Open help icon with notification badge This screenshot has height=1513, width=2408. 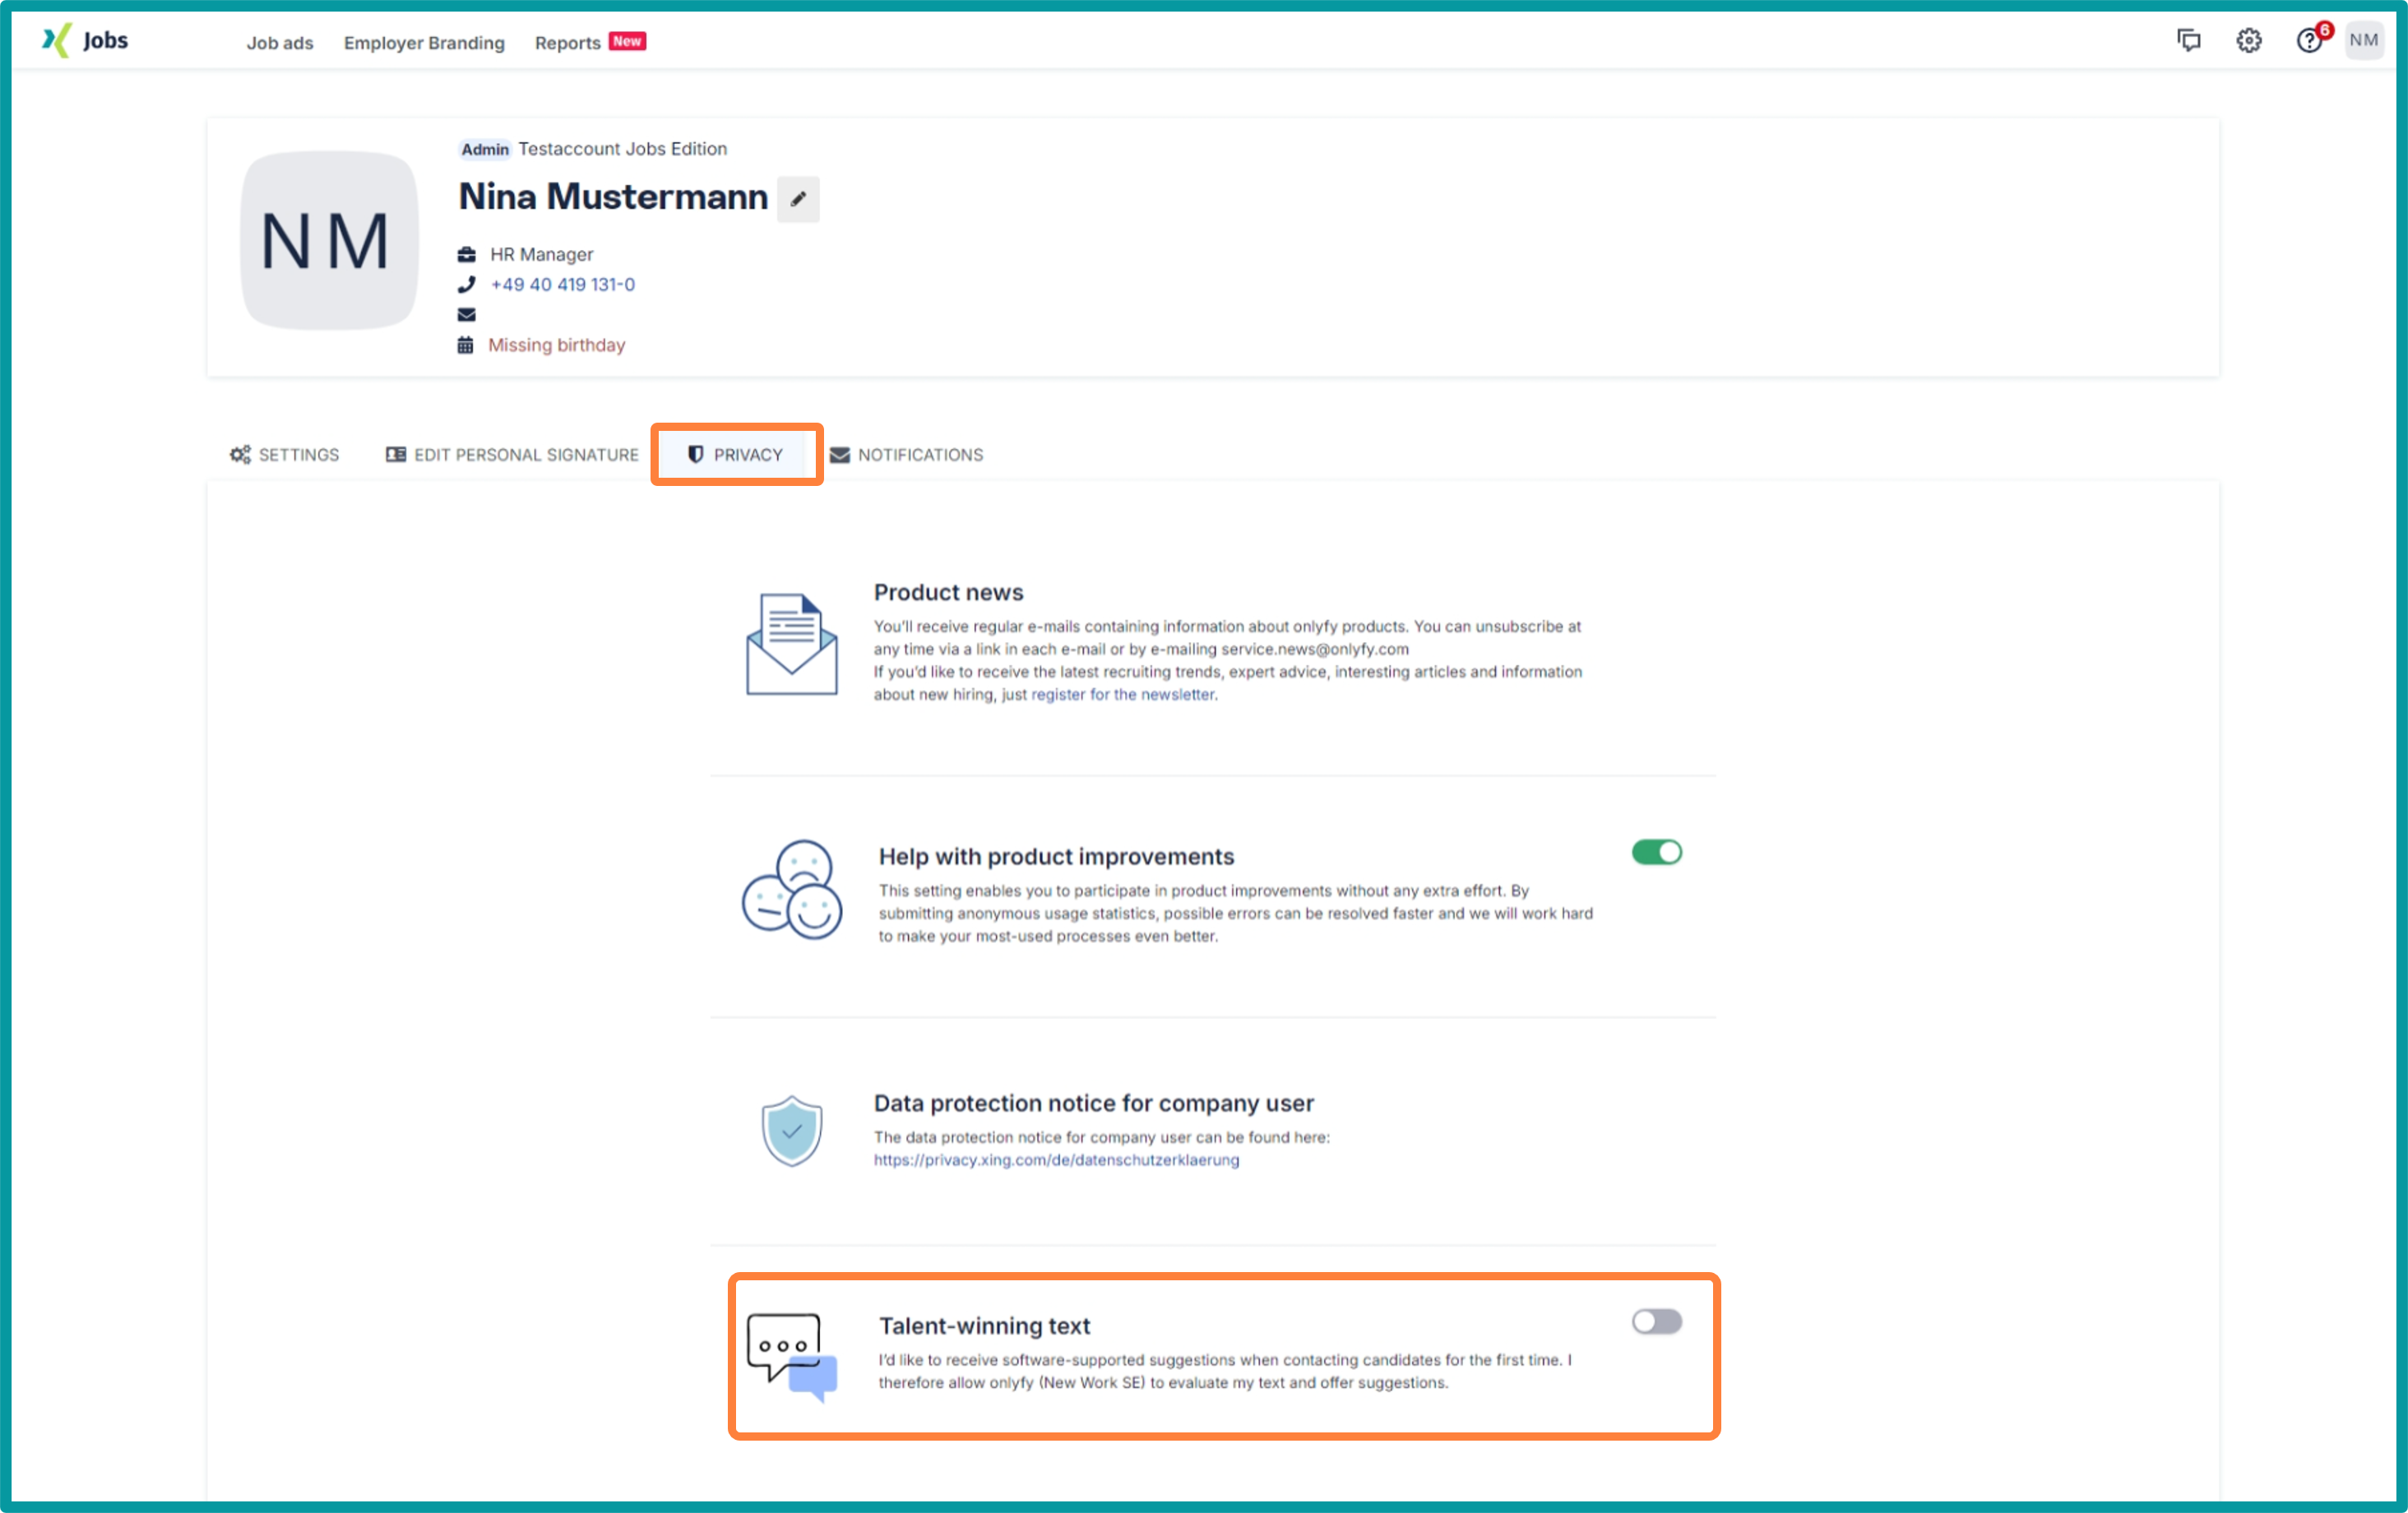pos(2309,40)
